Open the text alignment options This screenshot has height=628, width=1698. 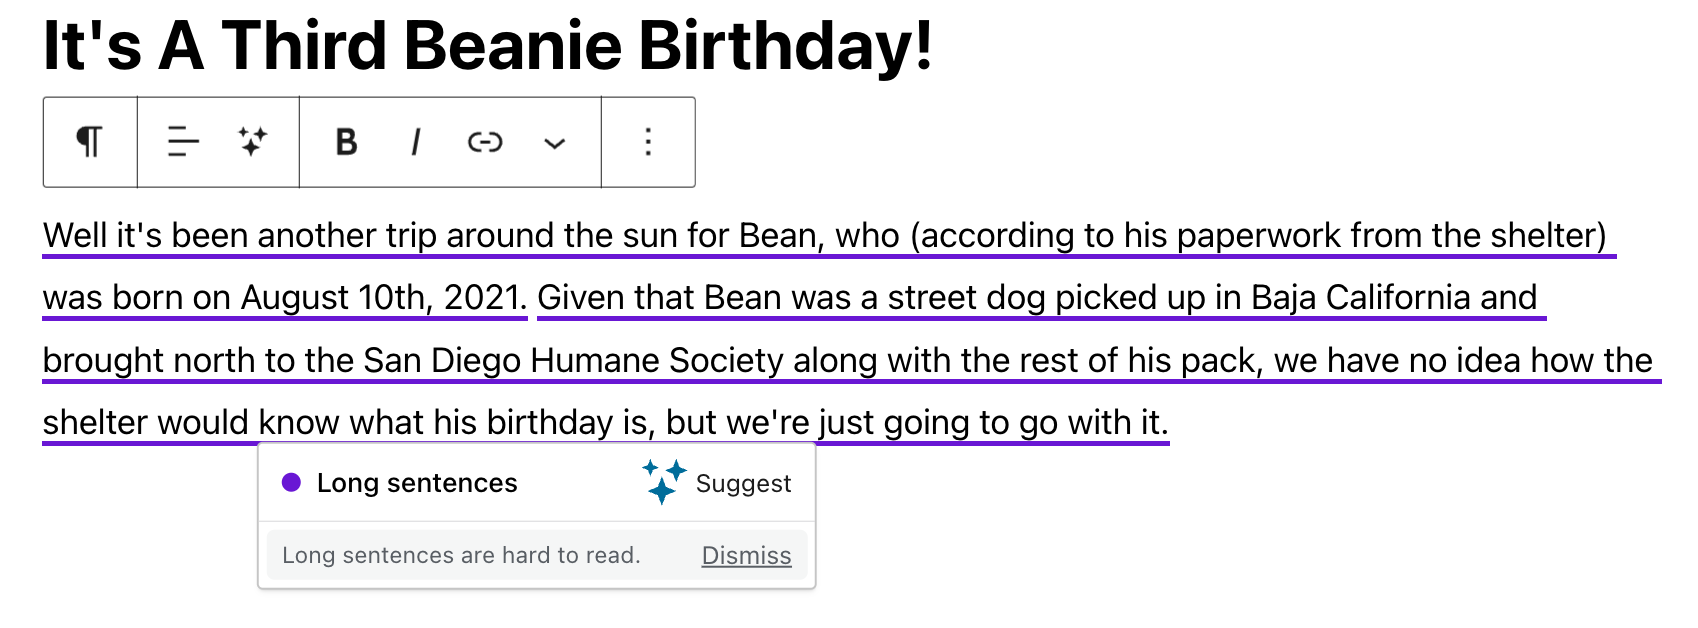[x=183, y=142]
